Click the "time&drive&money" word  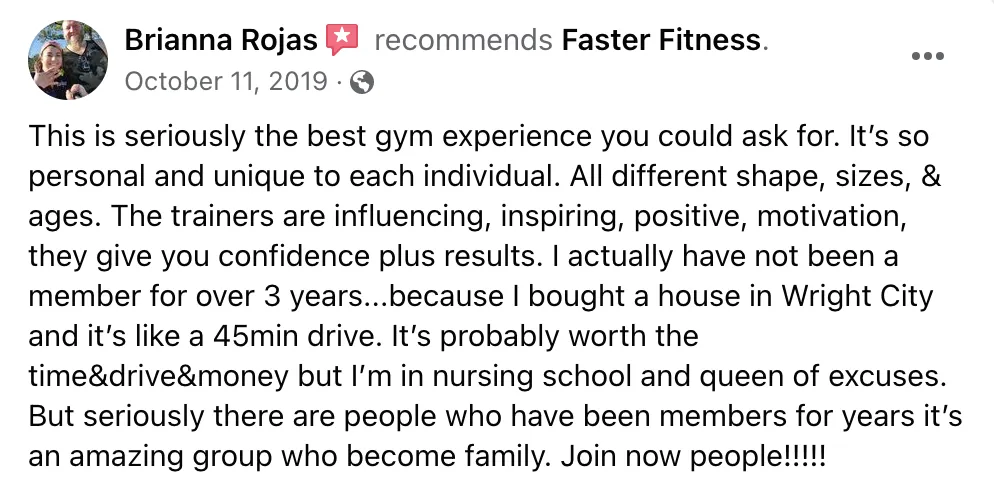coord(158,376)
